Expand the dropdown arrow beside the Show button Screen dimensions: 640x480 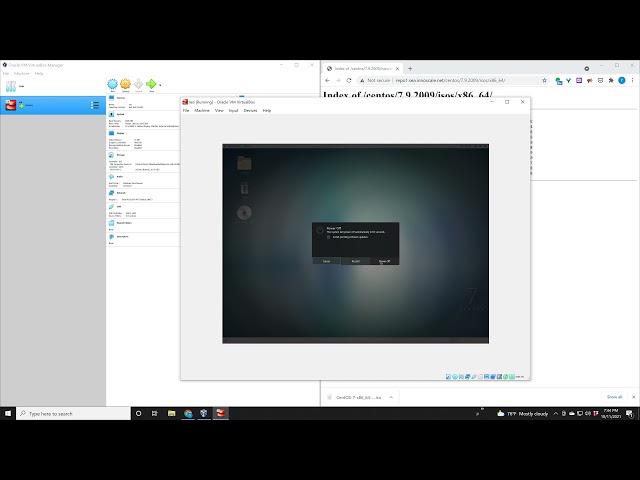pos(160,85)
